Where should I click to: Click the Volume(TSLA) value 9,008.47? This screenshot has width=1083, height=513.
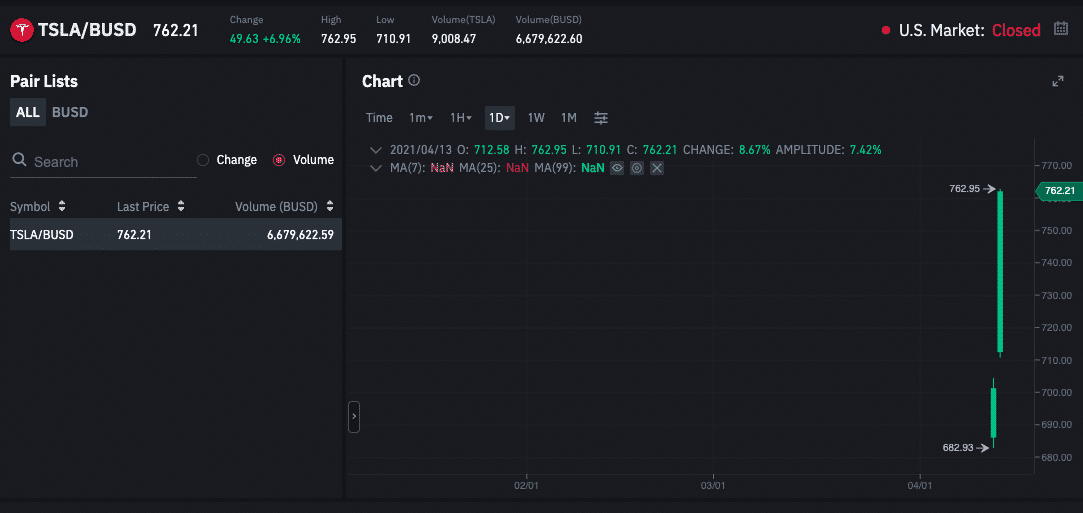click(454, 39)
